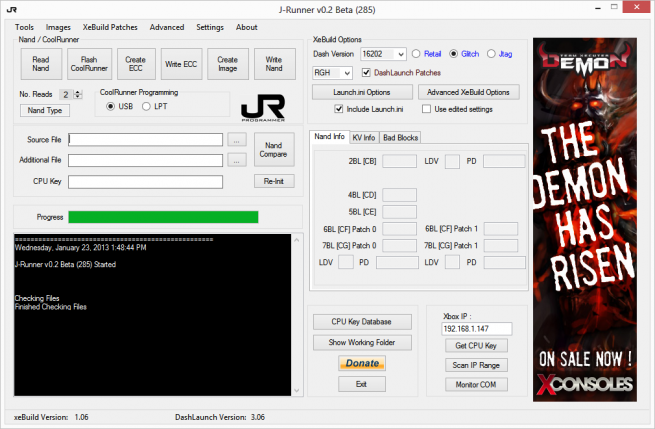Select the Glitch radio option

453,54
